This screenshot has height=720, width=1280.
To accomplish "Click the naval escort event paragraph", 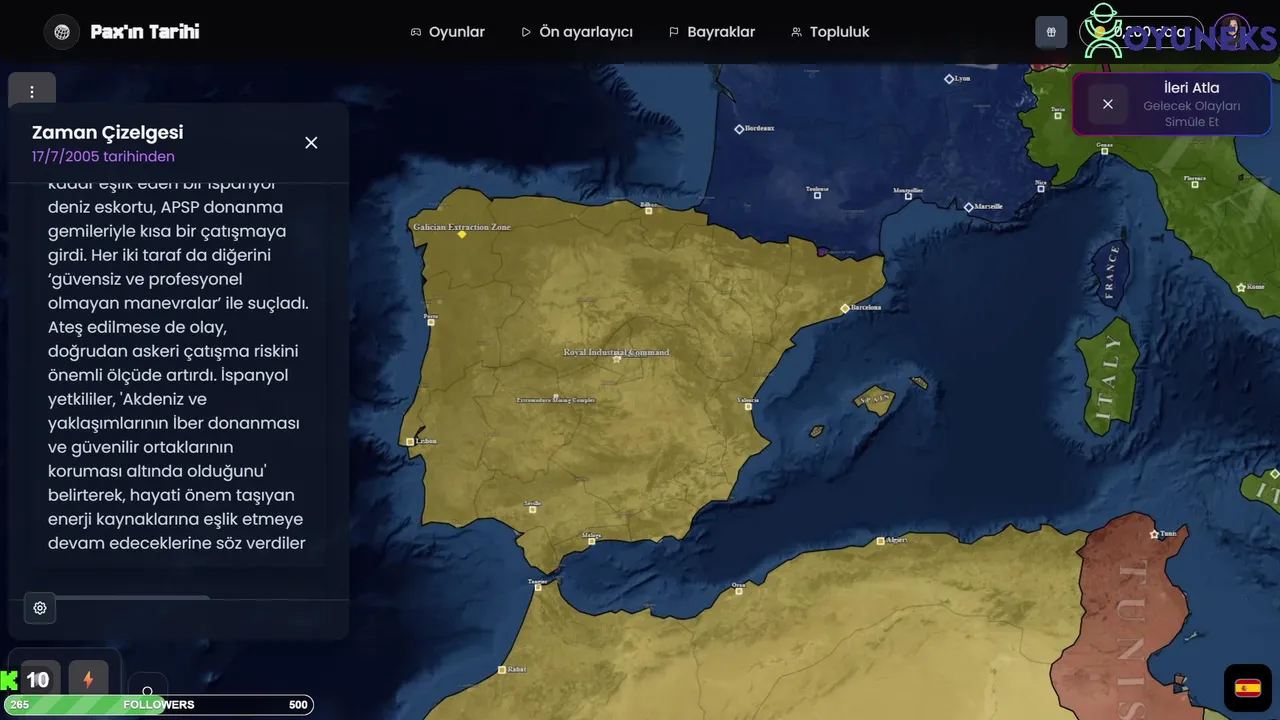I will [178, 364].
